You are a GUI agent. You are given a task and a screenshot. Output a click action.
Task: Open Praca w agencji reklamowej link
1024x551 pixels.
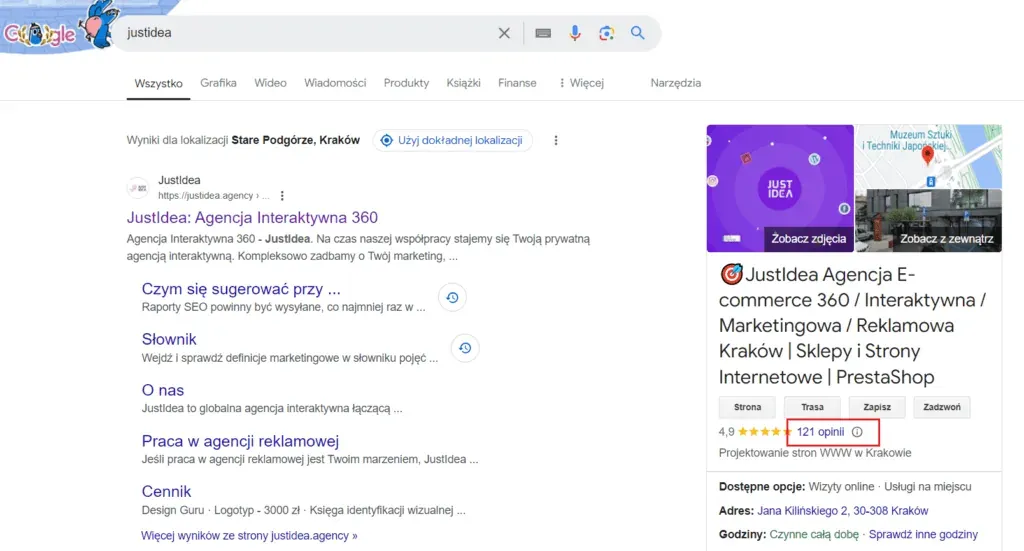(x=240, y=441)
